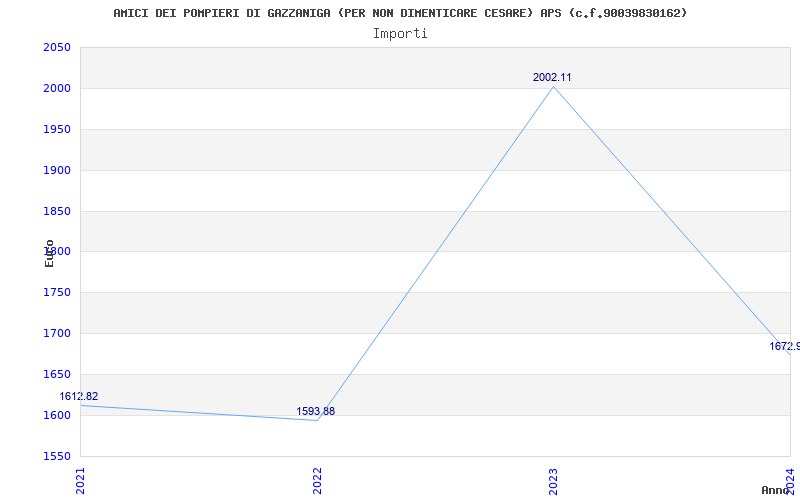Click the 1612.82 data point label
The height and width of the screenshot is (500, 800).
pyautogui.click(x=79, y=396)
